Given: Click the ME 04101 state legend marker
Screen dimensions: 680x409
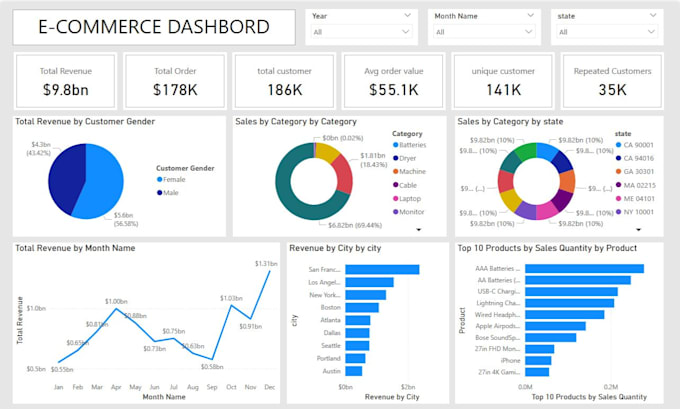Looking at the screenshot, I should point(618,199).
